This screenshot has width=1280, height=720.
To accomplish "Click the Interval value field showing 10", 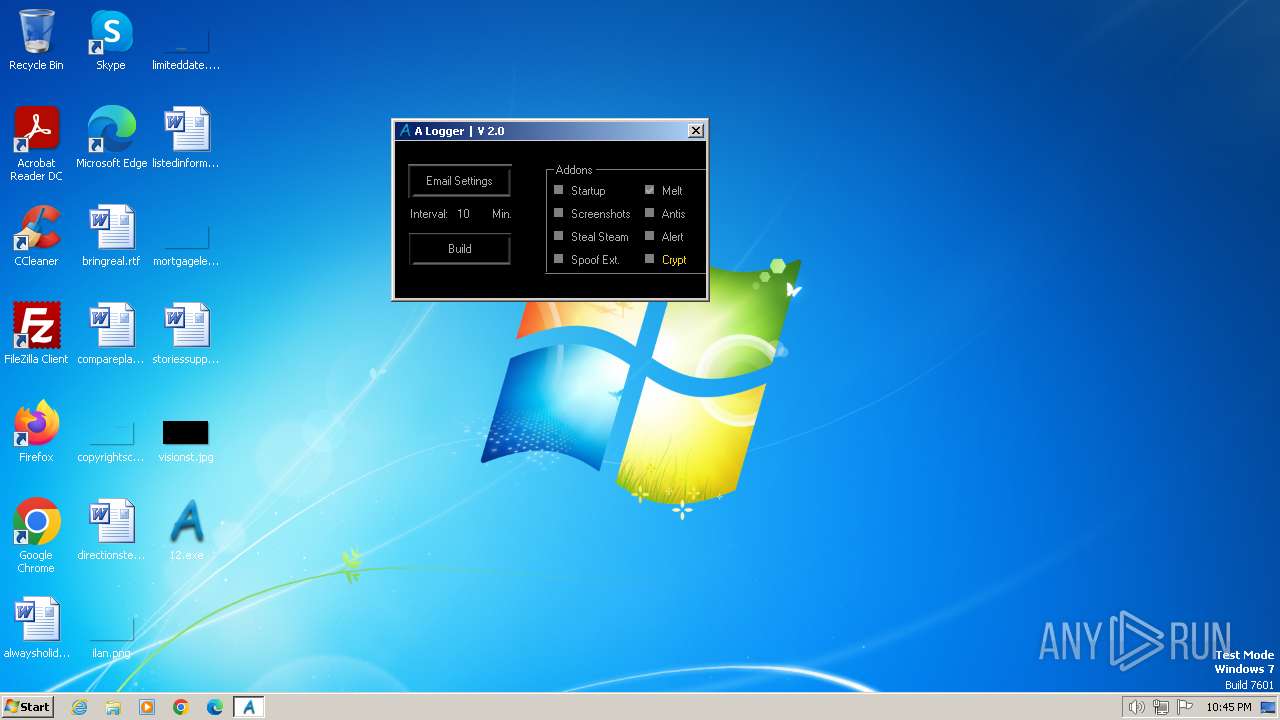I will point(466,214).
